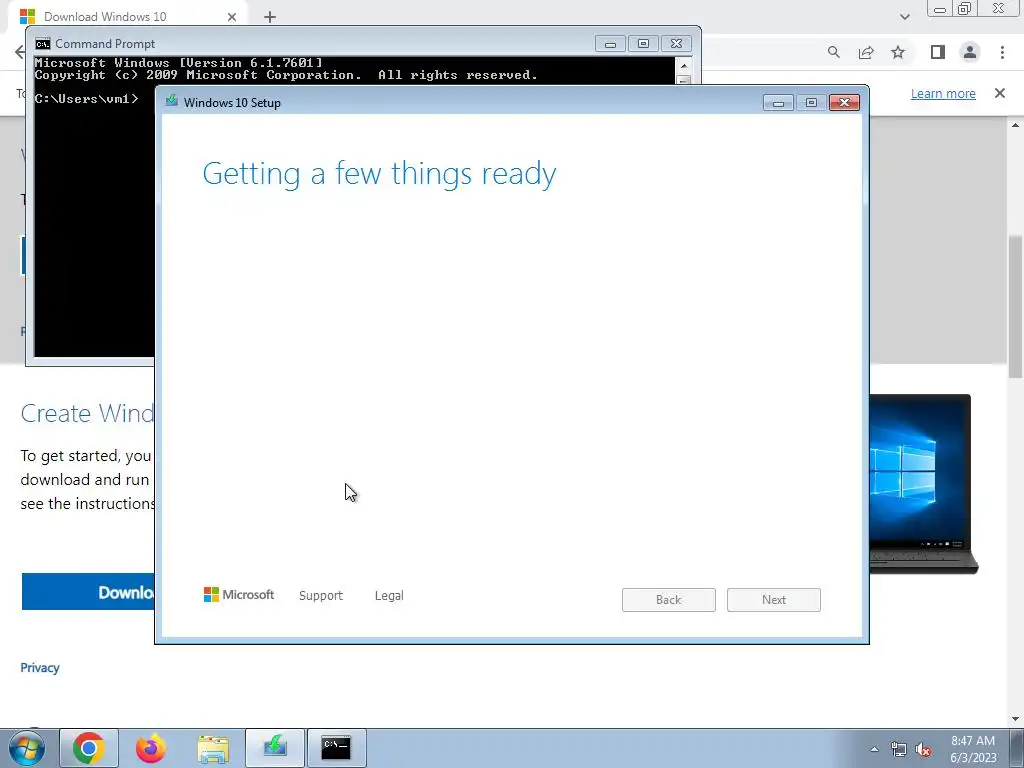Dismiss the Chrome info bar
The width and height of the screenshot is (1024, 768).
coord(1000,93)
